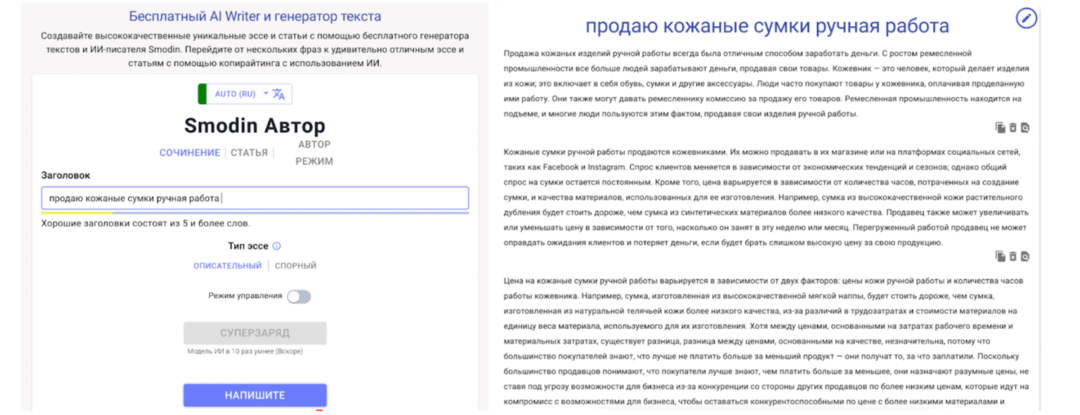Copy the first generated paragraph
The height and width of the screenshot is (415, 1080).
point(1000,127)
